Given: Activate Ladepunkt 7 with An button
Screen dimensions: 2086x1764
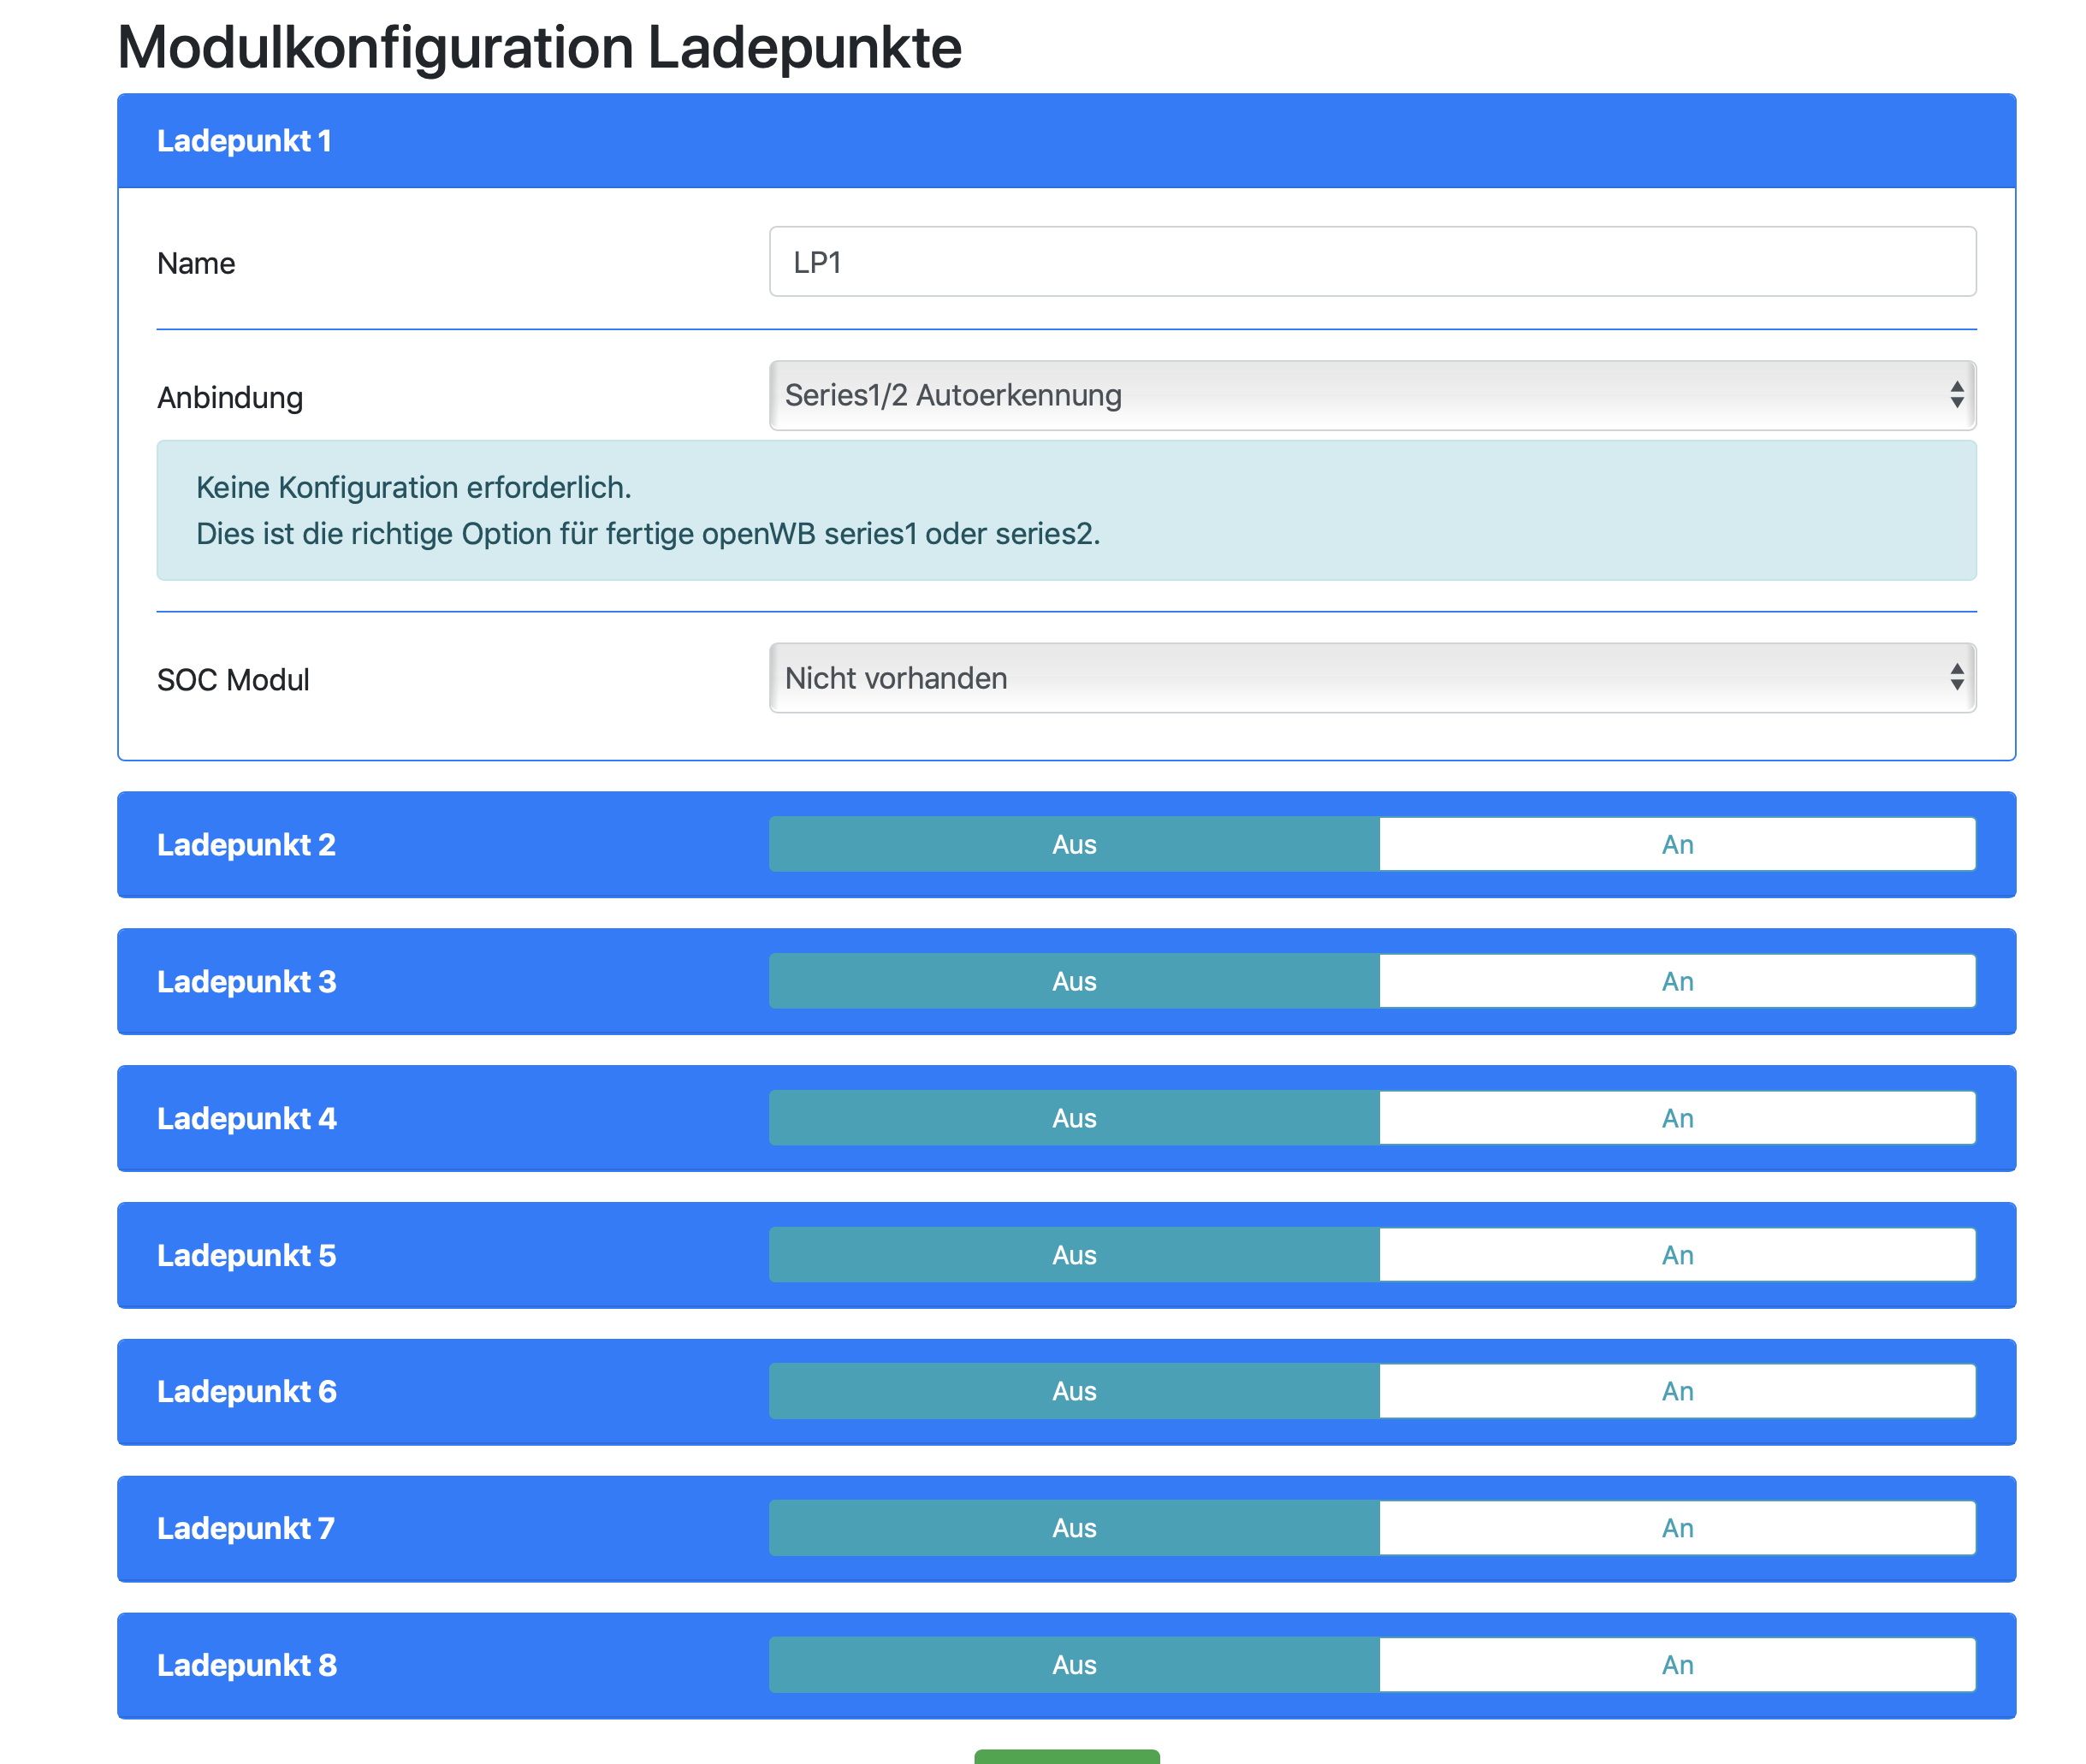Looking at the screenshot, I should (x=1676, y=1528).
